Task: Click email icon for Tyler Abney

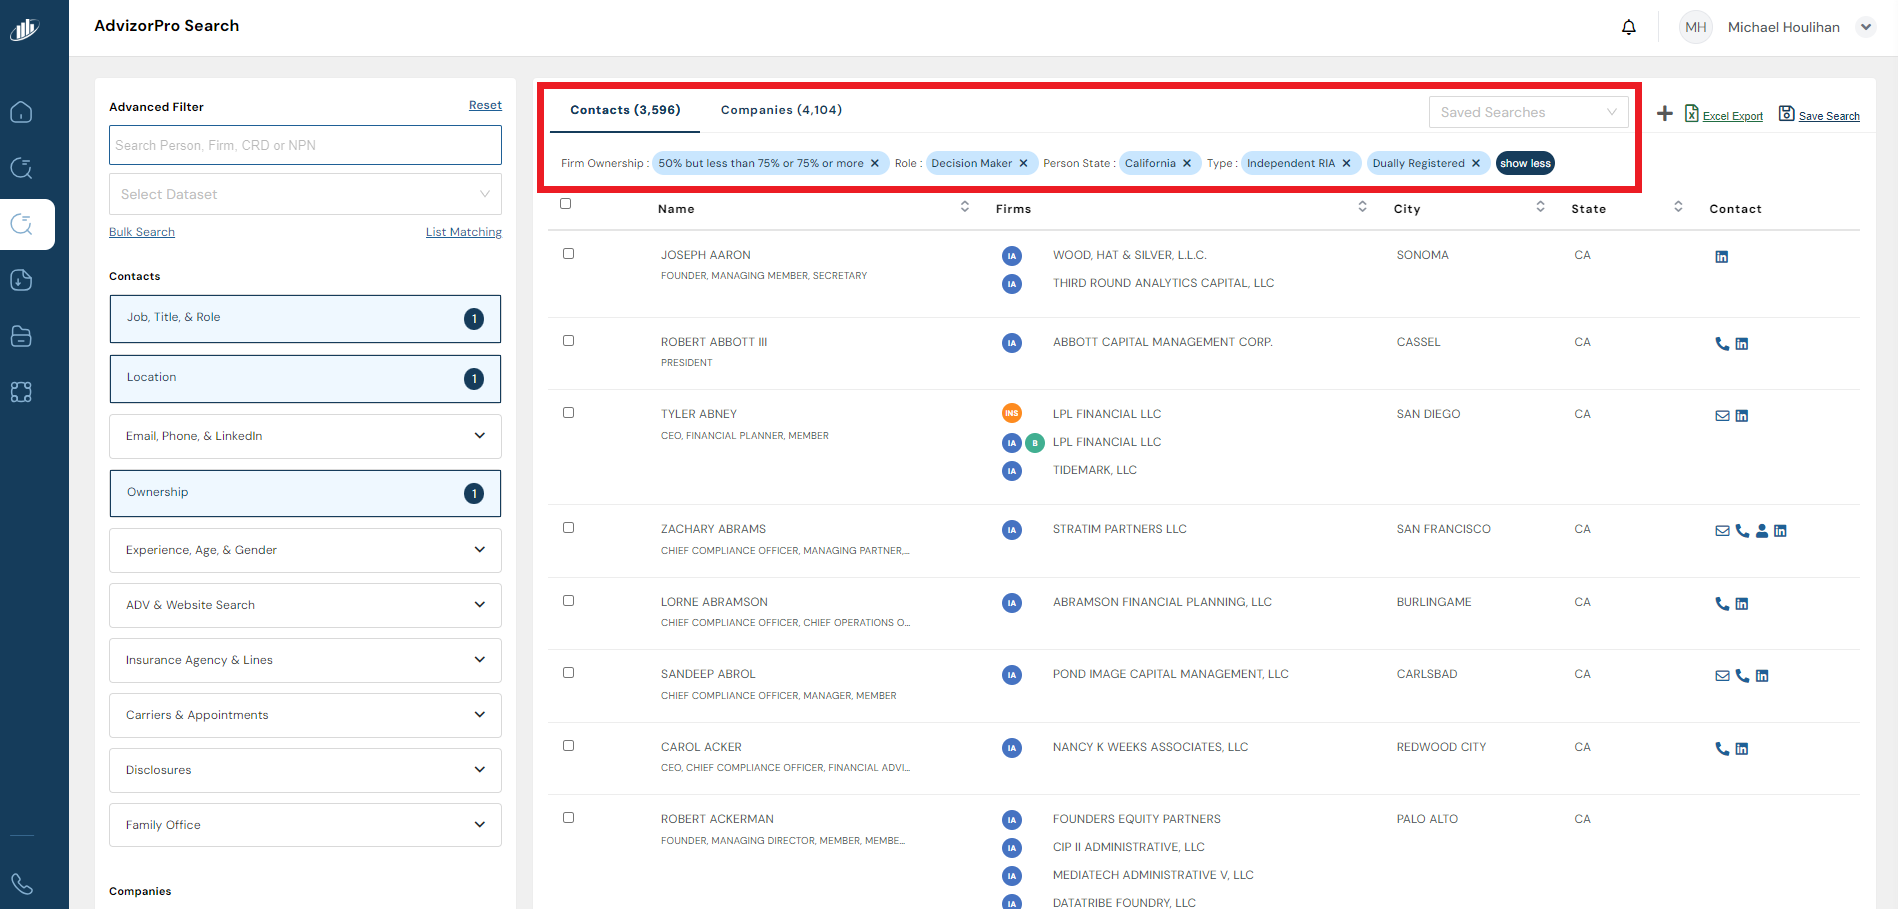Action: tap(1722, 416)
